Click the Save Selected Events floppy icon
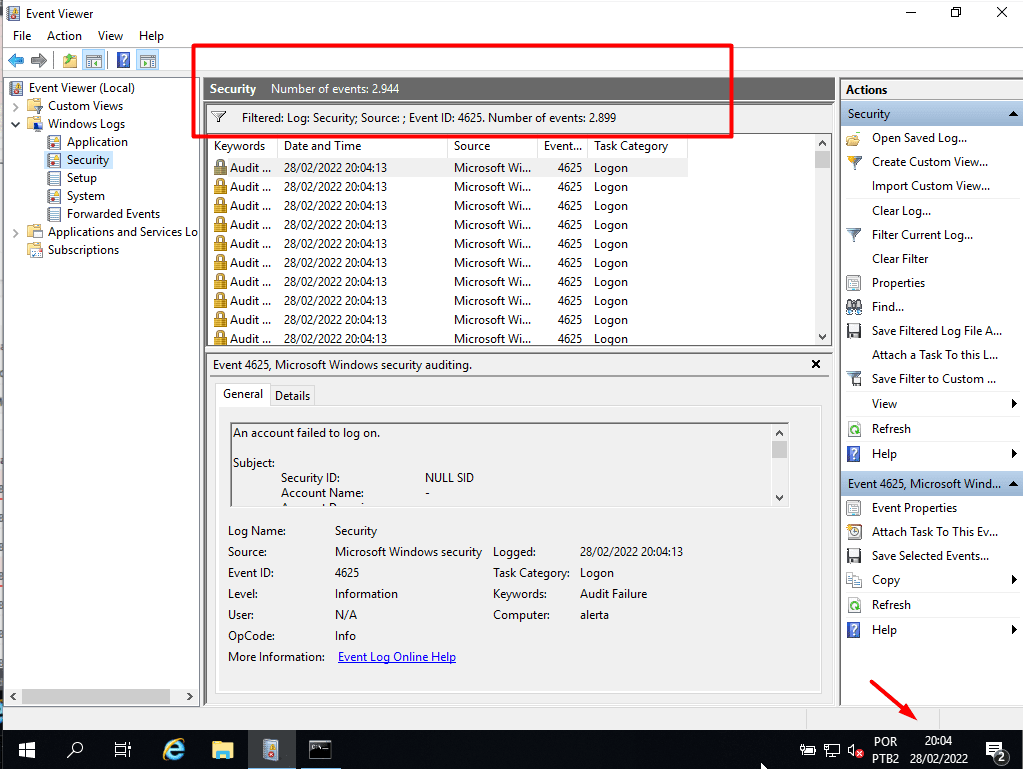Image resolution: width=1023 pixels, height=769 pixels. 853,556
